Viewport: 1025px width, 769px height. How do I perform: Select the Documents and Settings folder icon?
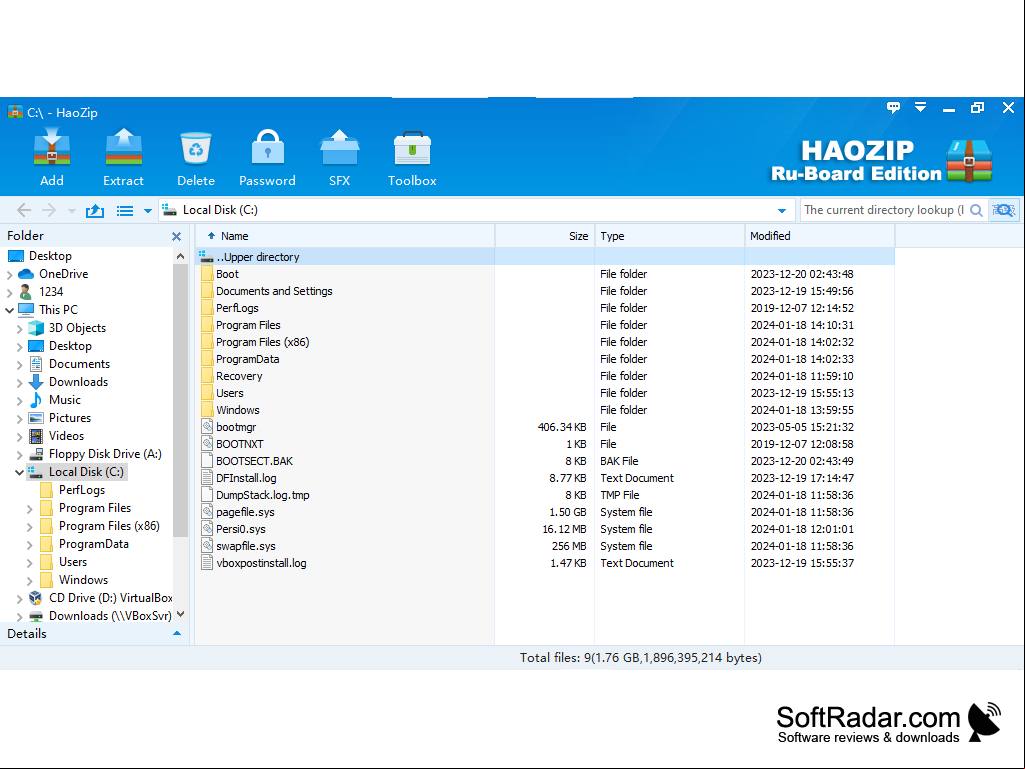click(x=207, y=291)
